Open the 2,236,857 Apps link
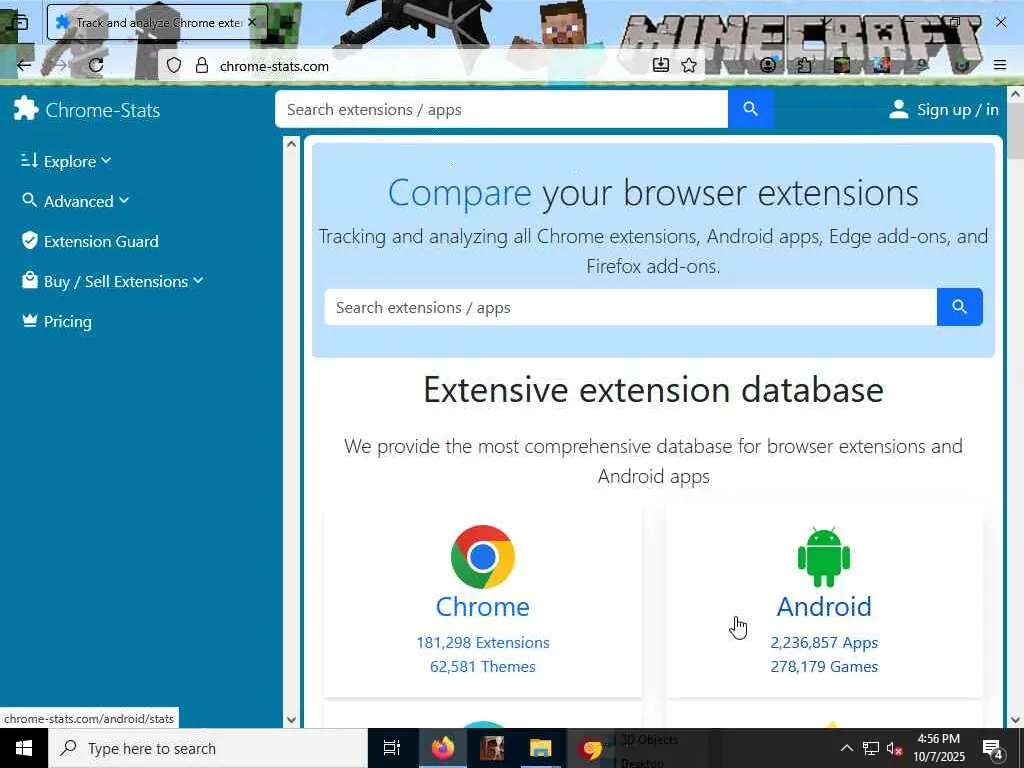1024x768 pixels. point(824,643)
